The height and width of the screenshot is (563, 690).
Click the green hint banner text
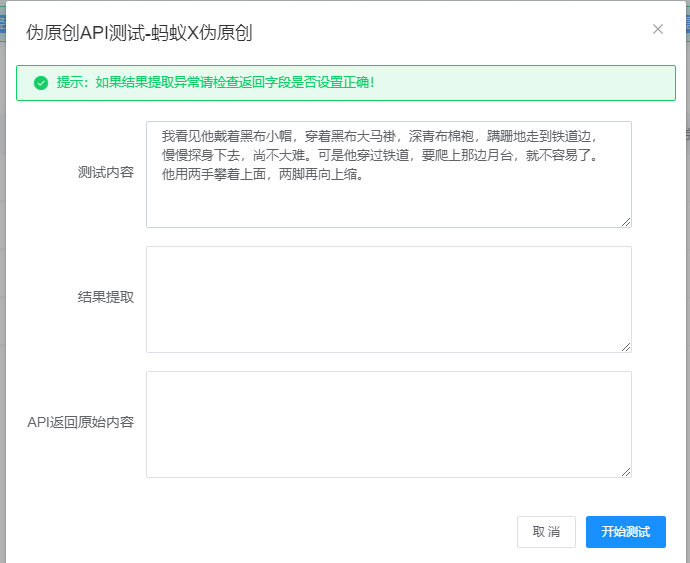click(x=215, y=83)
